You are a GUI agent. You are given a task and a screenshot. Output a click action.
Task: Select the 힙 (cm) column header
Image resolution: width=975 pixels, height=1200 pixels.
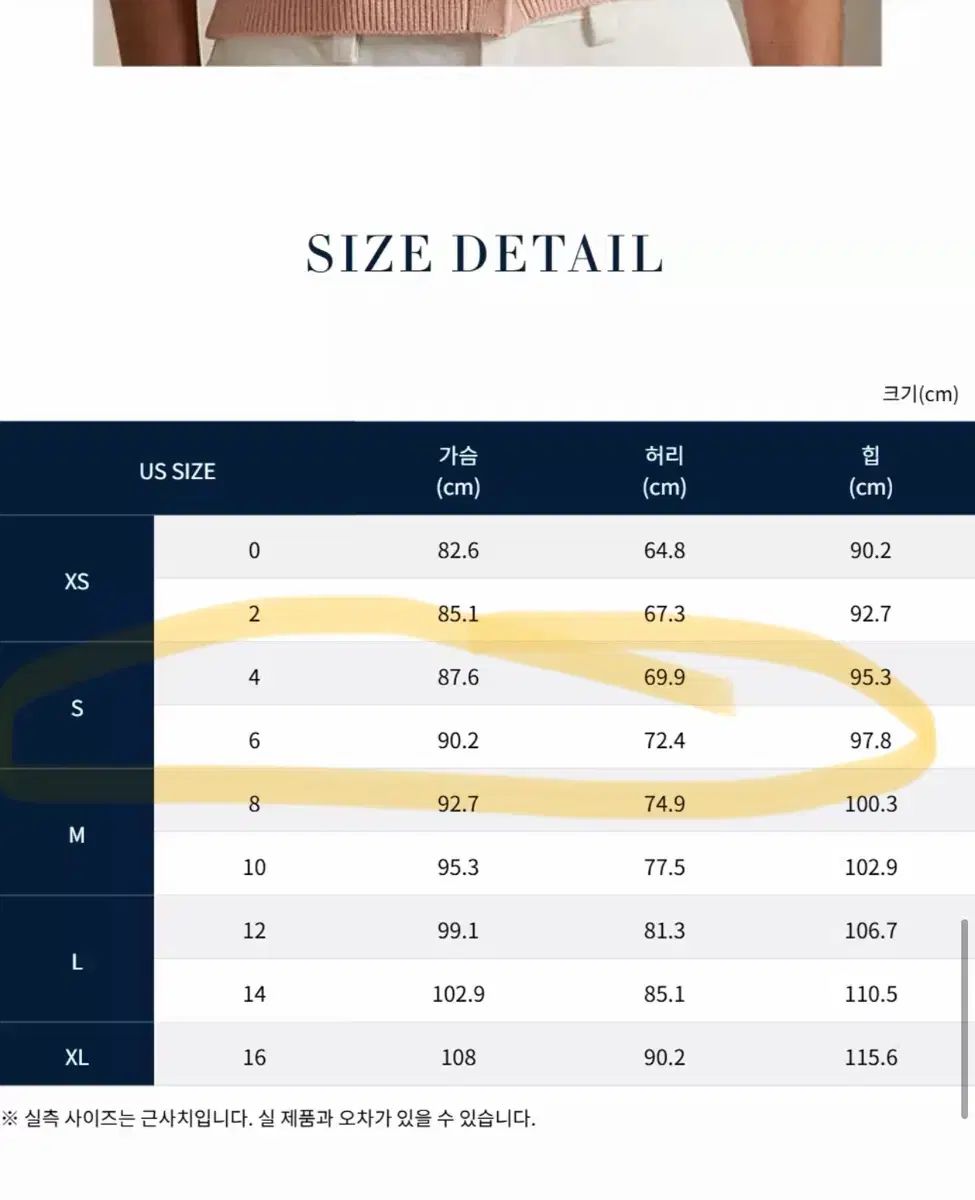(x=870, y=471)
